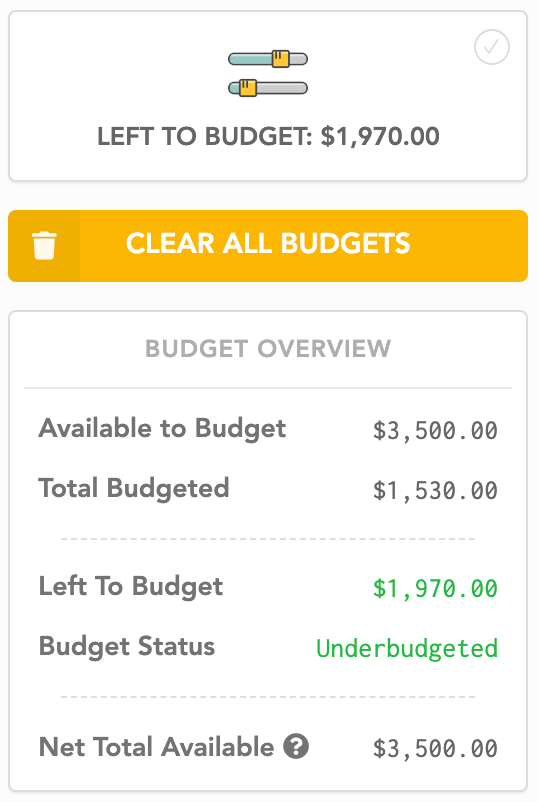Viewport: 538px width, 802px height.
Task: Click the Net Total Available label
Action: pyautogui.click(x=156, y=747)
